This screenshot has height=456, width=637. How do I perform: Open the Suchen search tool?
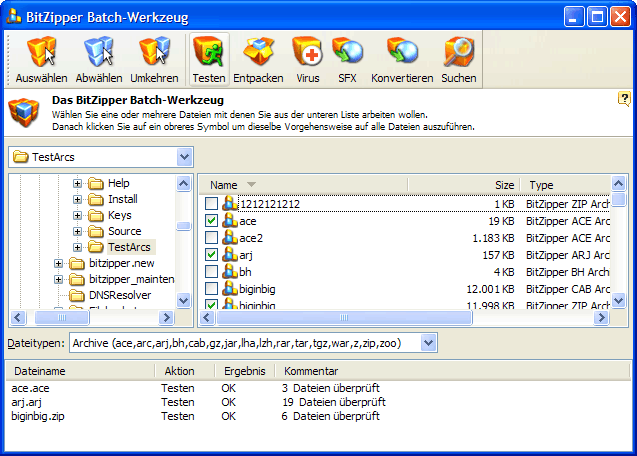click(x=459, y=59)
